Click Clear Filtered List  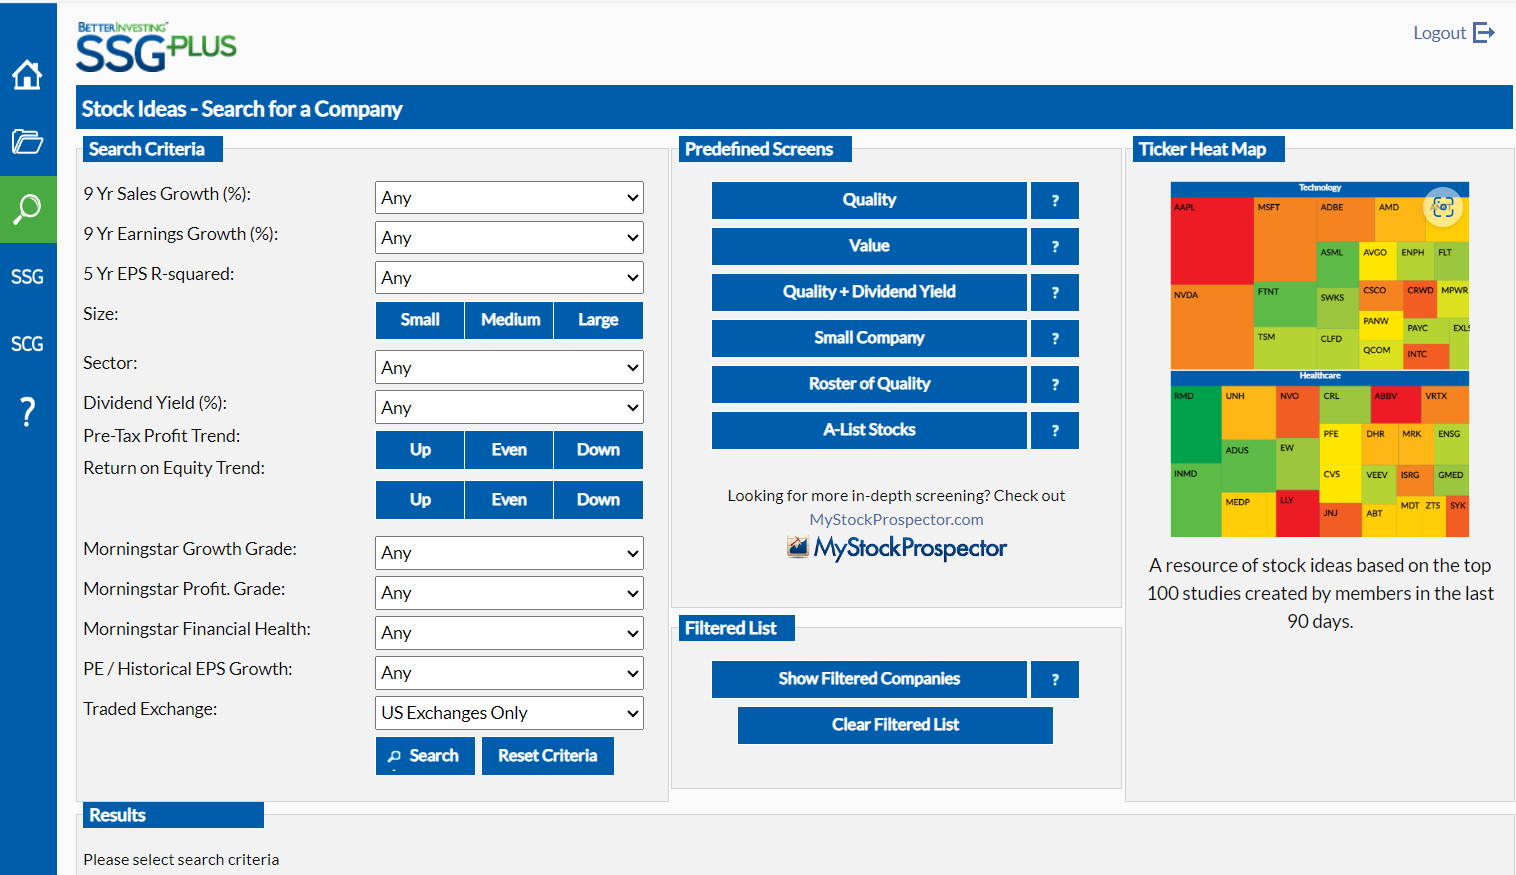pos(895,725)
